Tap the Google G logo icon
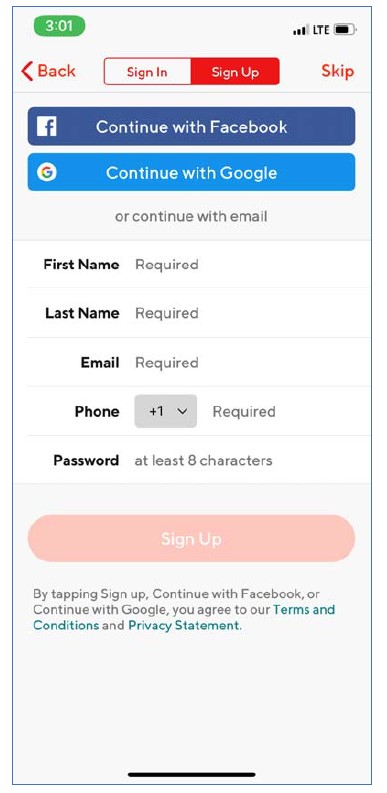This screenshot has height=793, width=387. tap(47, 172)
